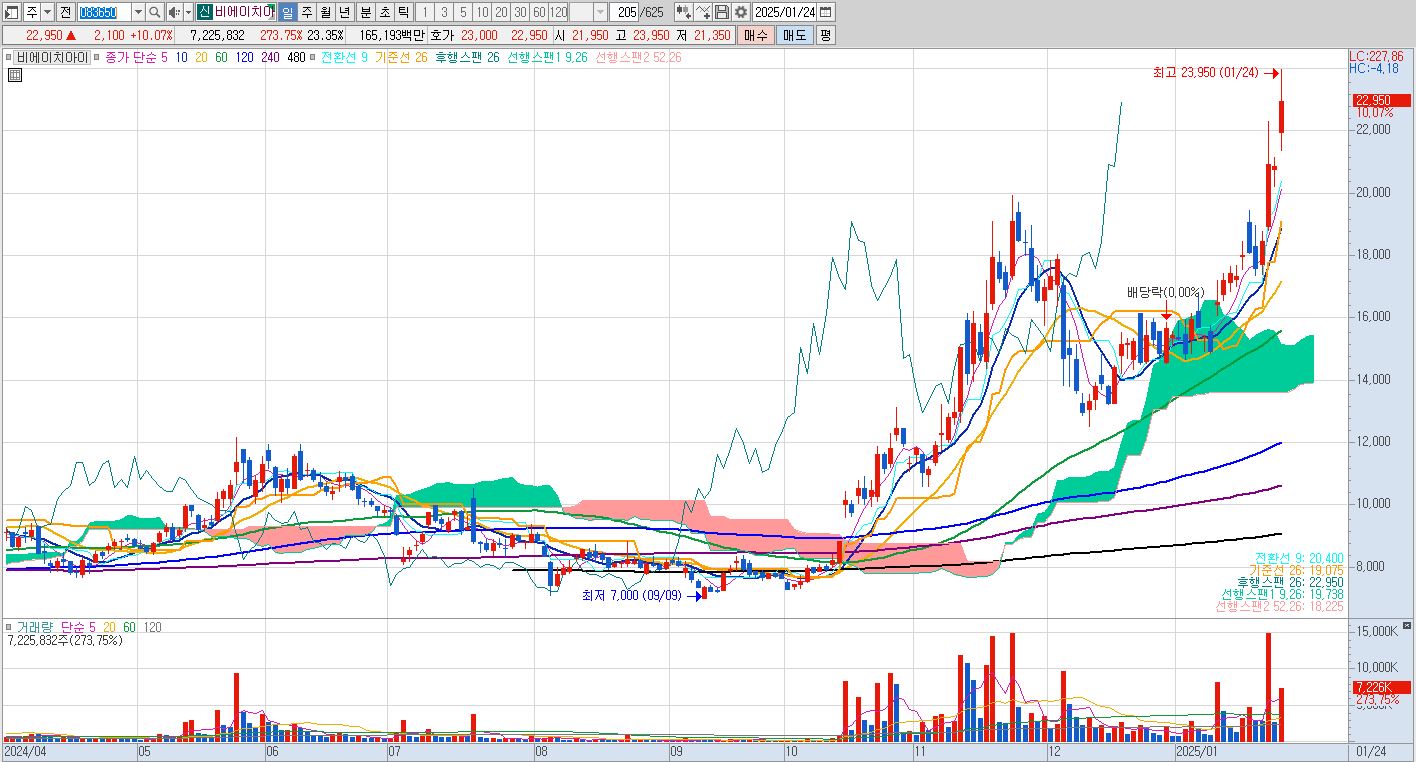Expand the interval combo box arrow
This screenshot has height=762, width=1416.
click(x=600, y=12)
